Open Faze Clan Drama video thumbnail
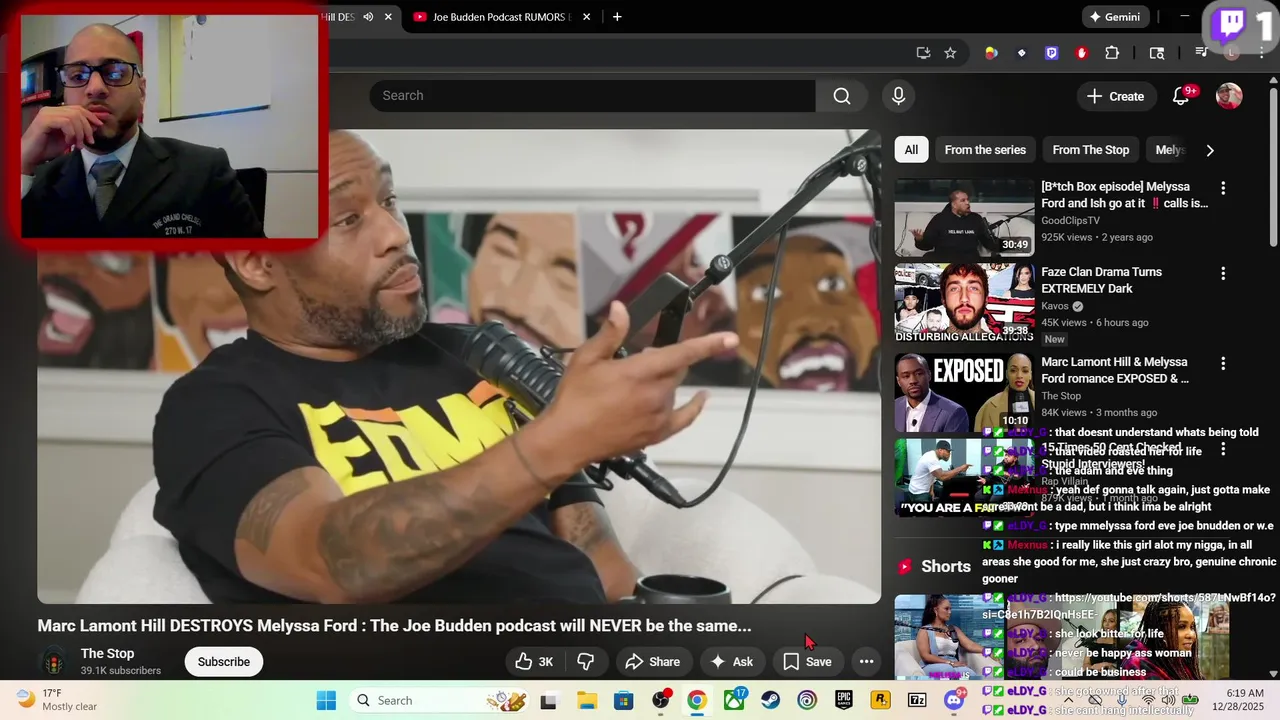This screenshot has height=720, width=1280. coord(964,302)
